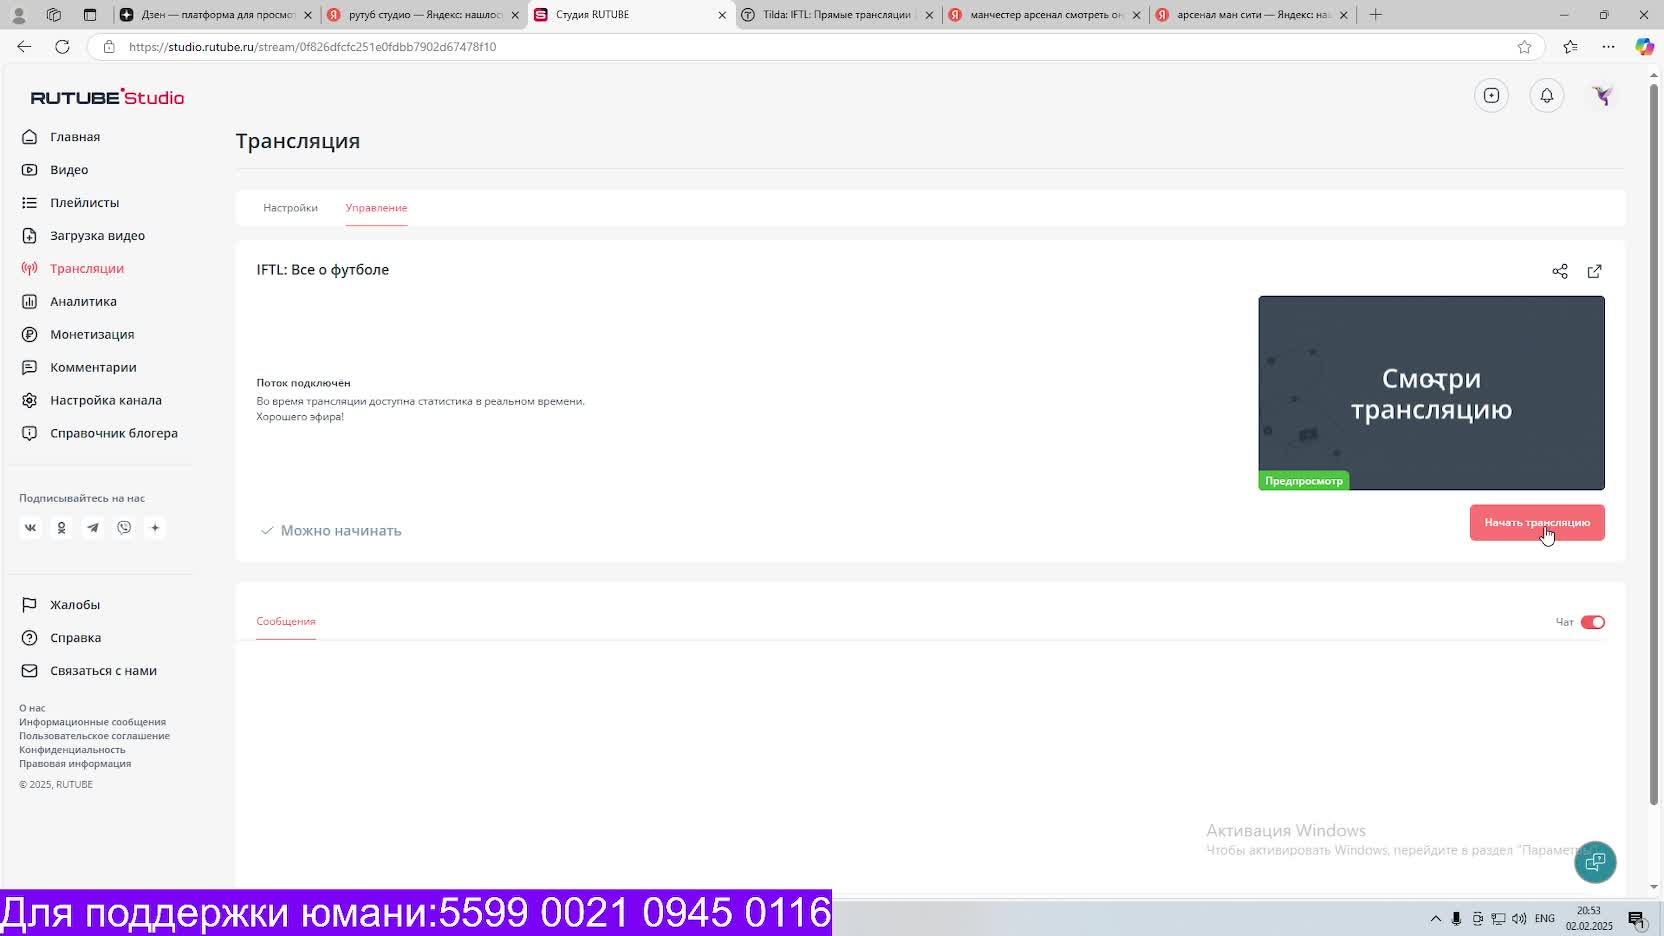The image size is (1664, 936).
Task: Open browser favorites list icon
Action: click(x=1570, y=47)
